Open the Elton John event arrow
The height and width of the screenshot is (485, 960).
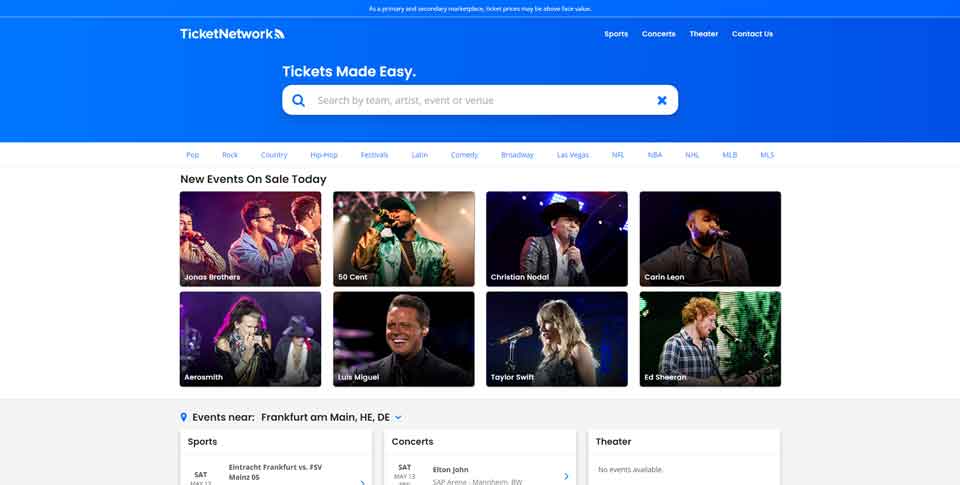tap(566, 476)
